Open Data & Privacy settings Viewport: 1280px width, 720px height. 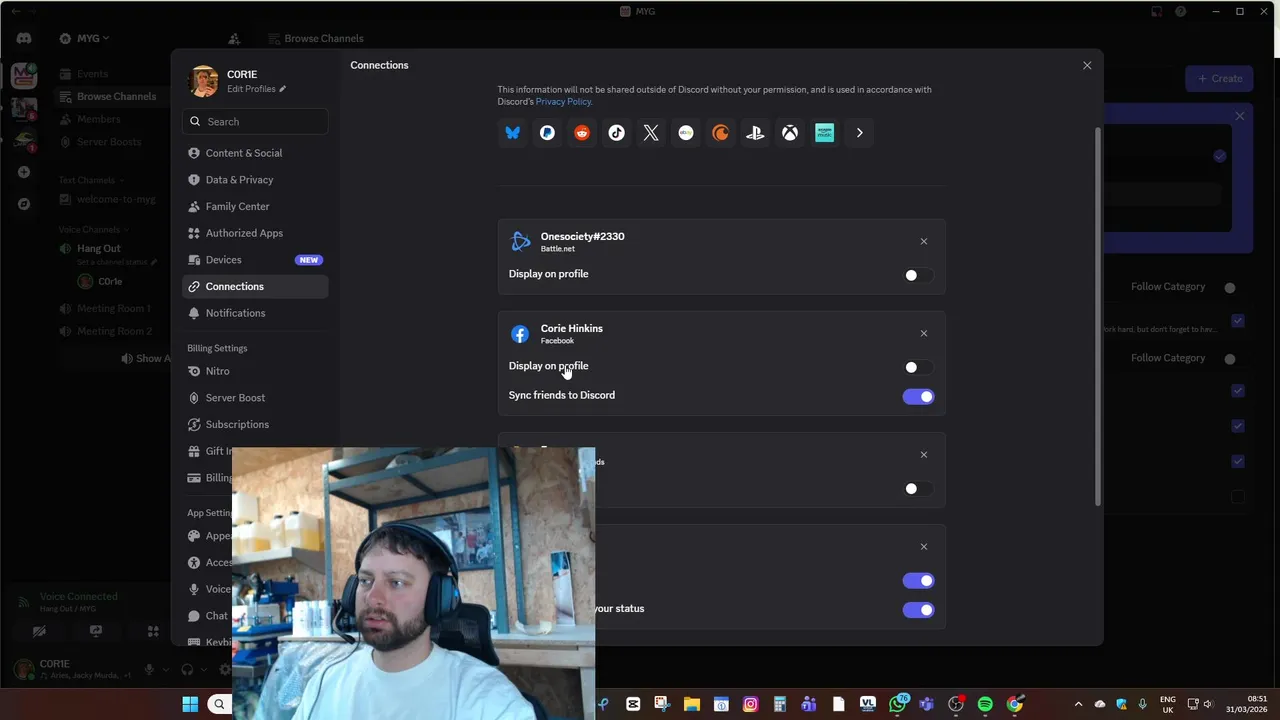(255, 180)
